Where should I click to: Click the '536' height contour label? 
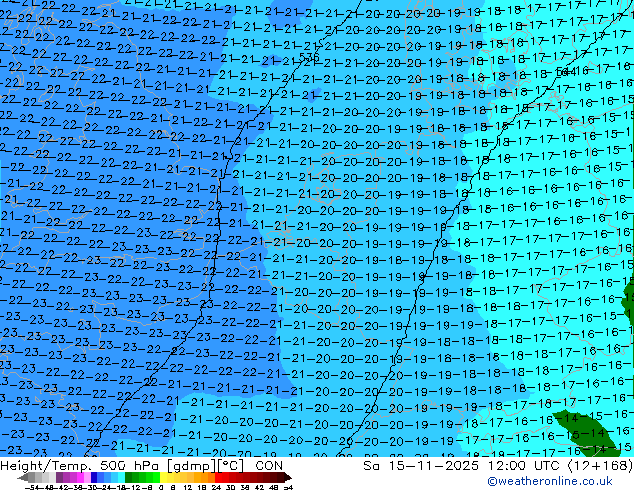coord(309,57)
